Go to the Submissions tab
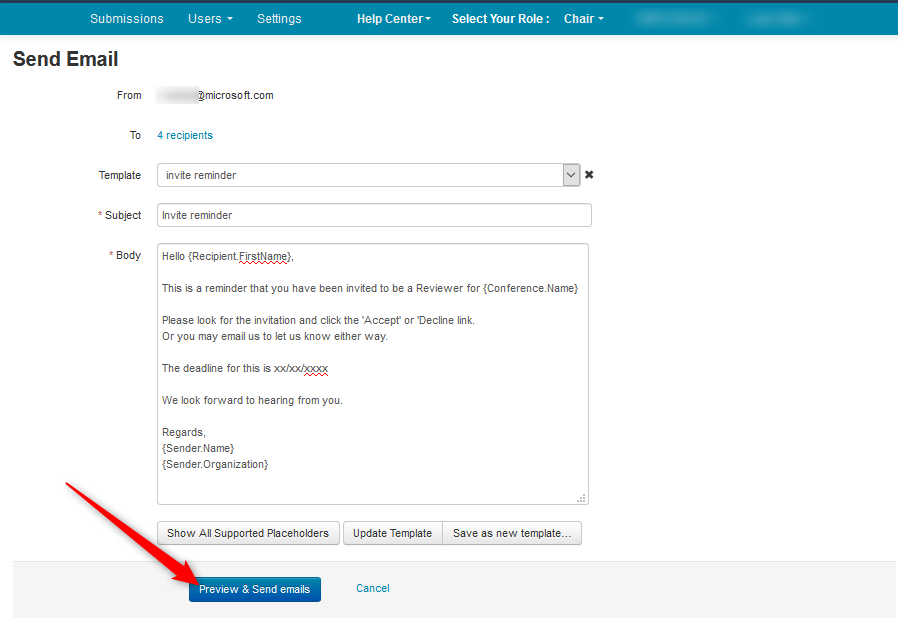The width and height of the screenshot is (898, 632). pos(127,19)
